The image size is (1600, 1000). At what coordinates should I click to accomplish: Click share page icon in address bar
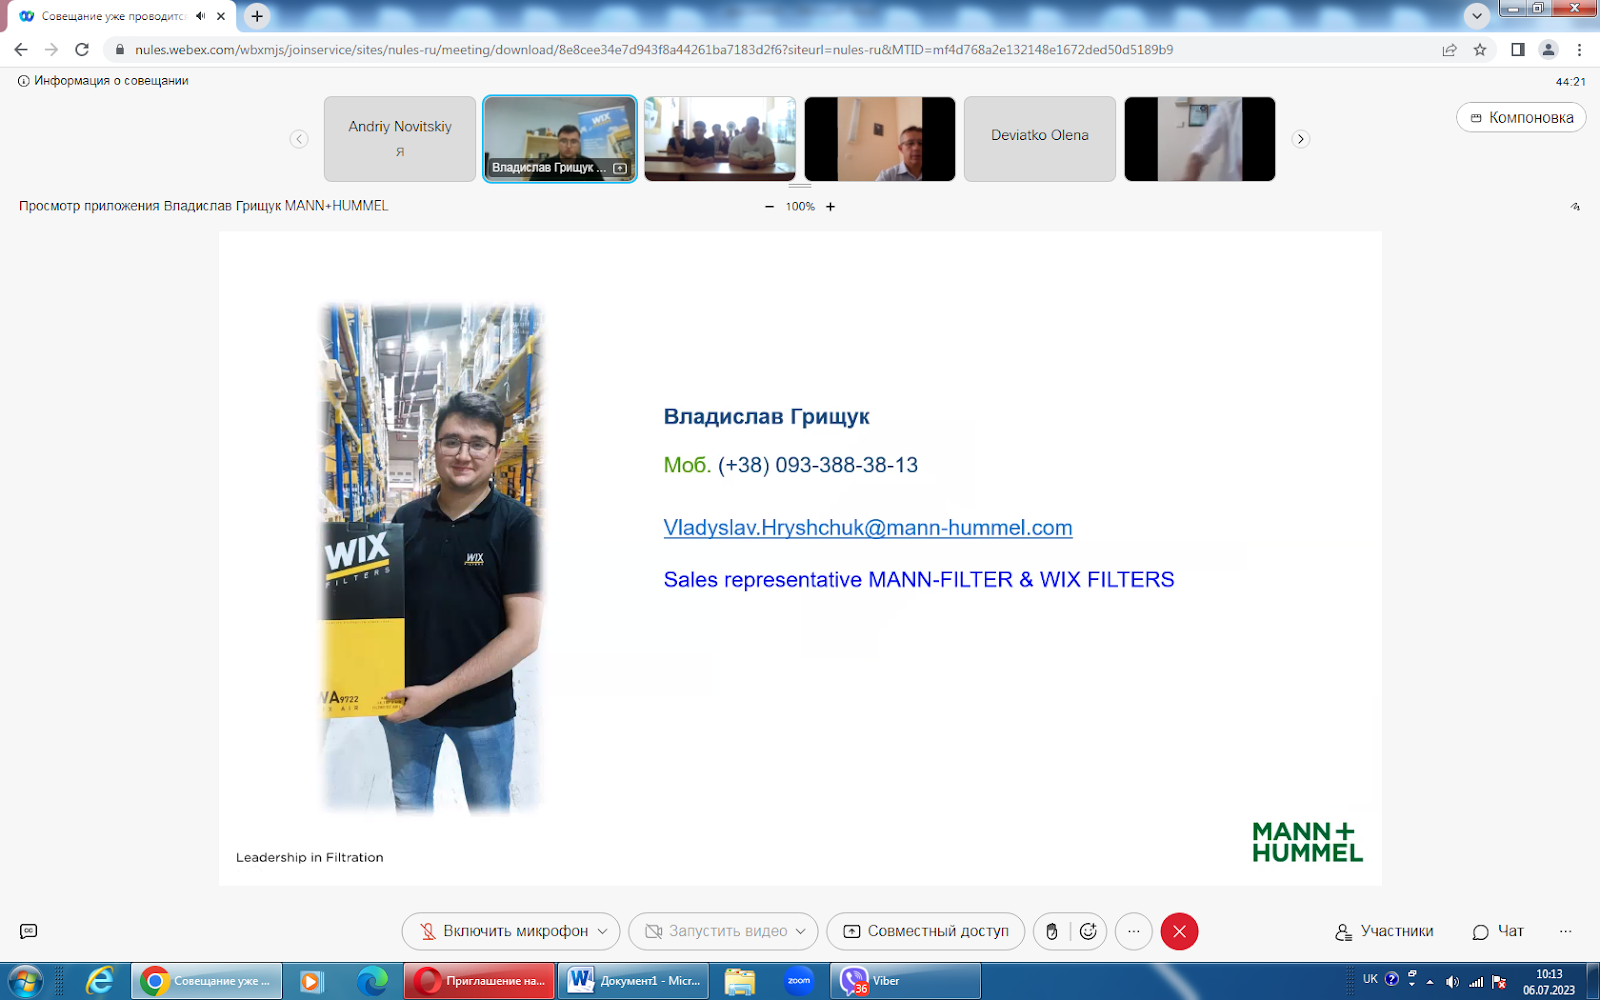[x=1449, y=49]
